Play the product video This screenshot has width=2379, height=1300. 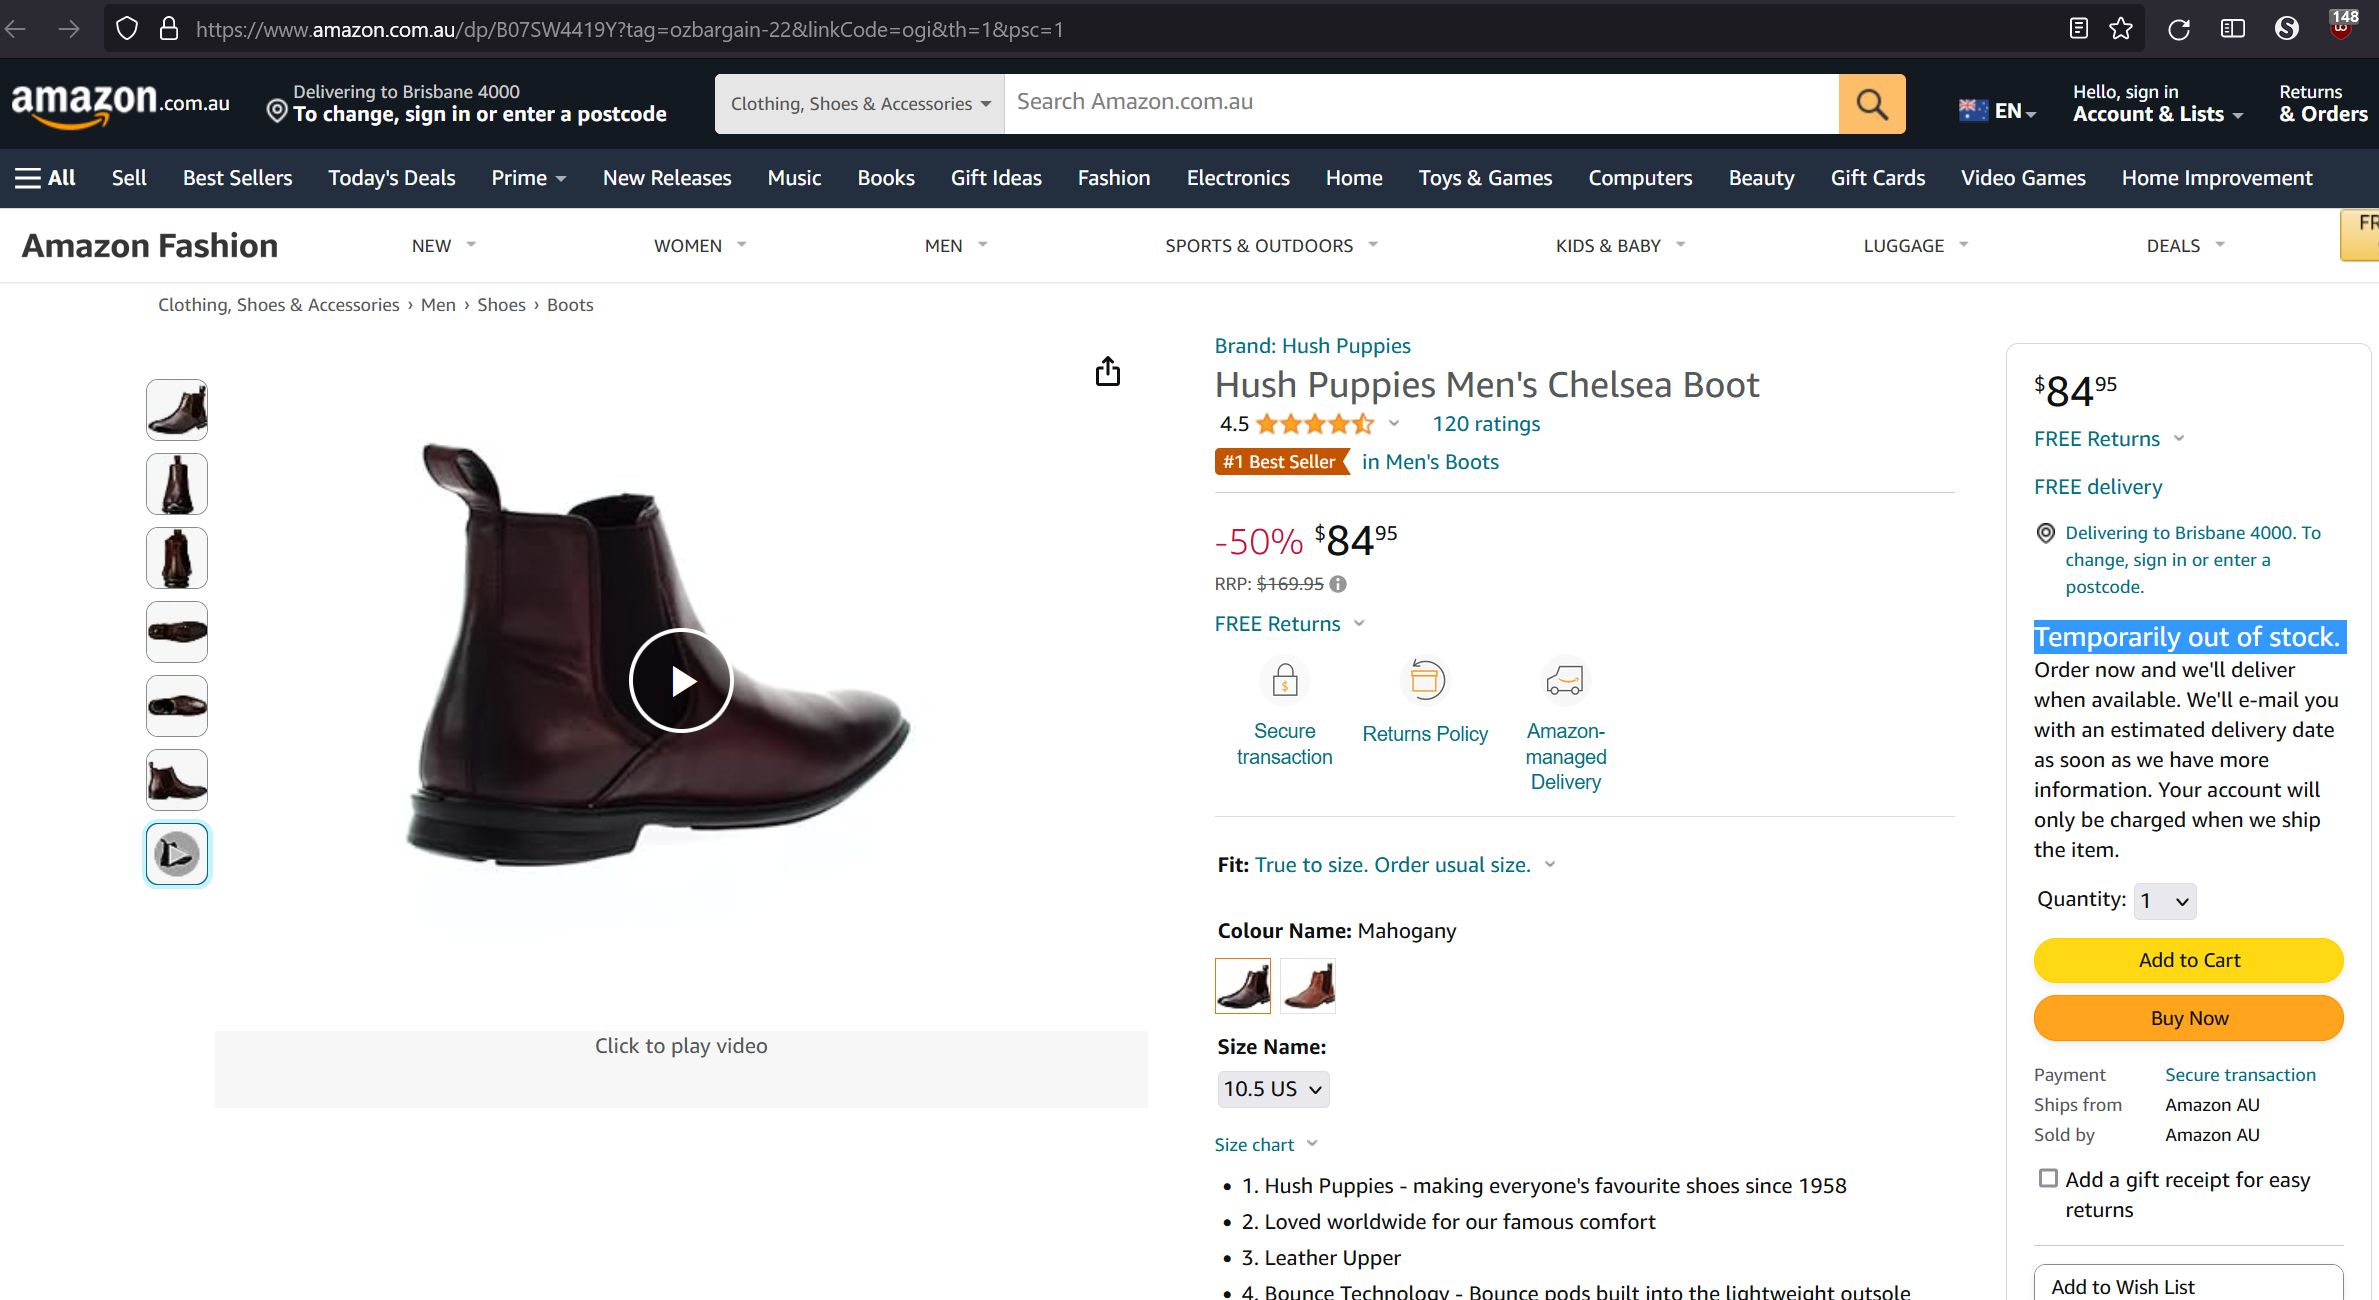(681, 680)
